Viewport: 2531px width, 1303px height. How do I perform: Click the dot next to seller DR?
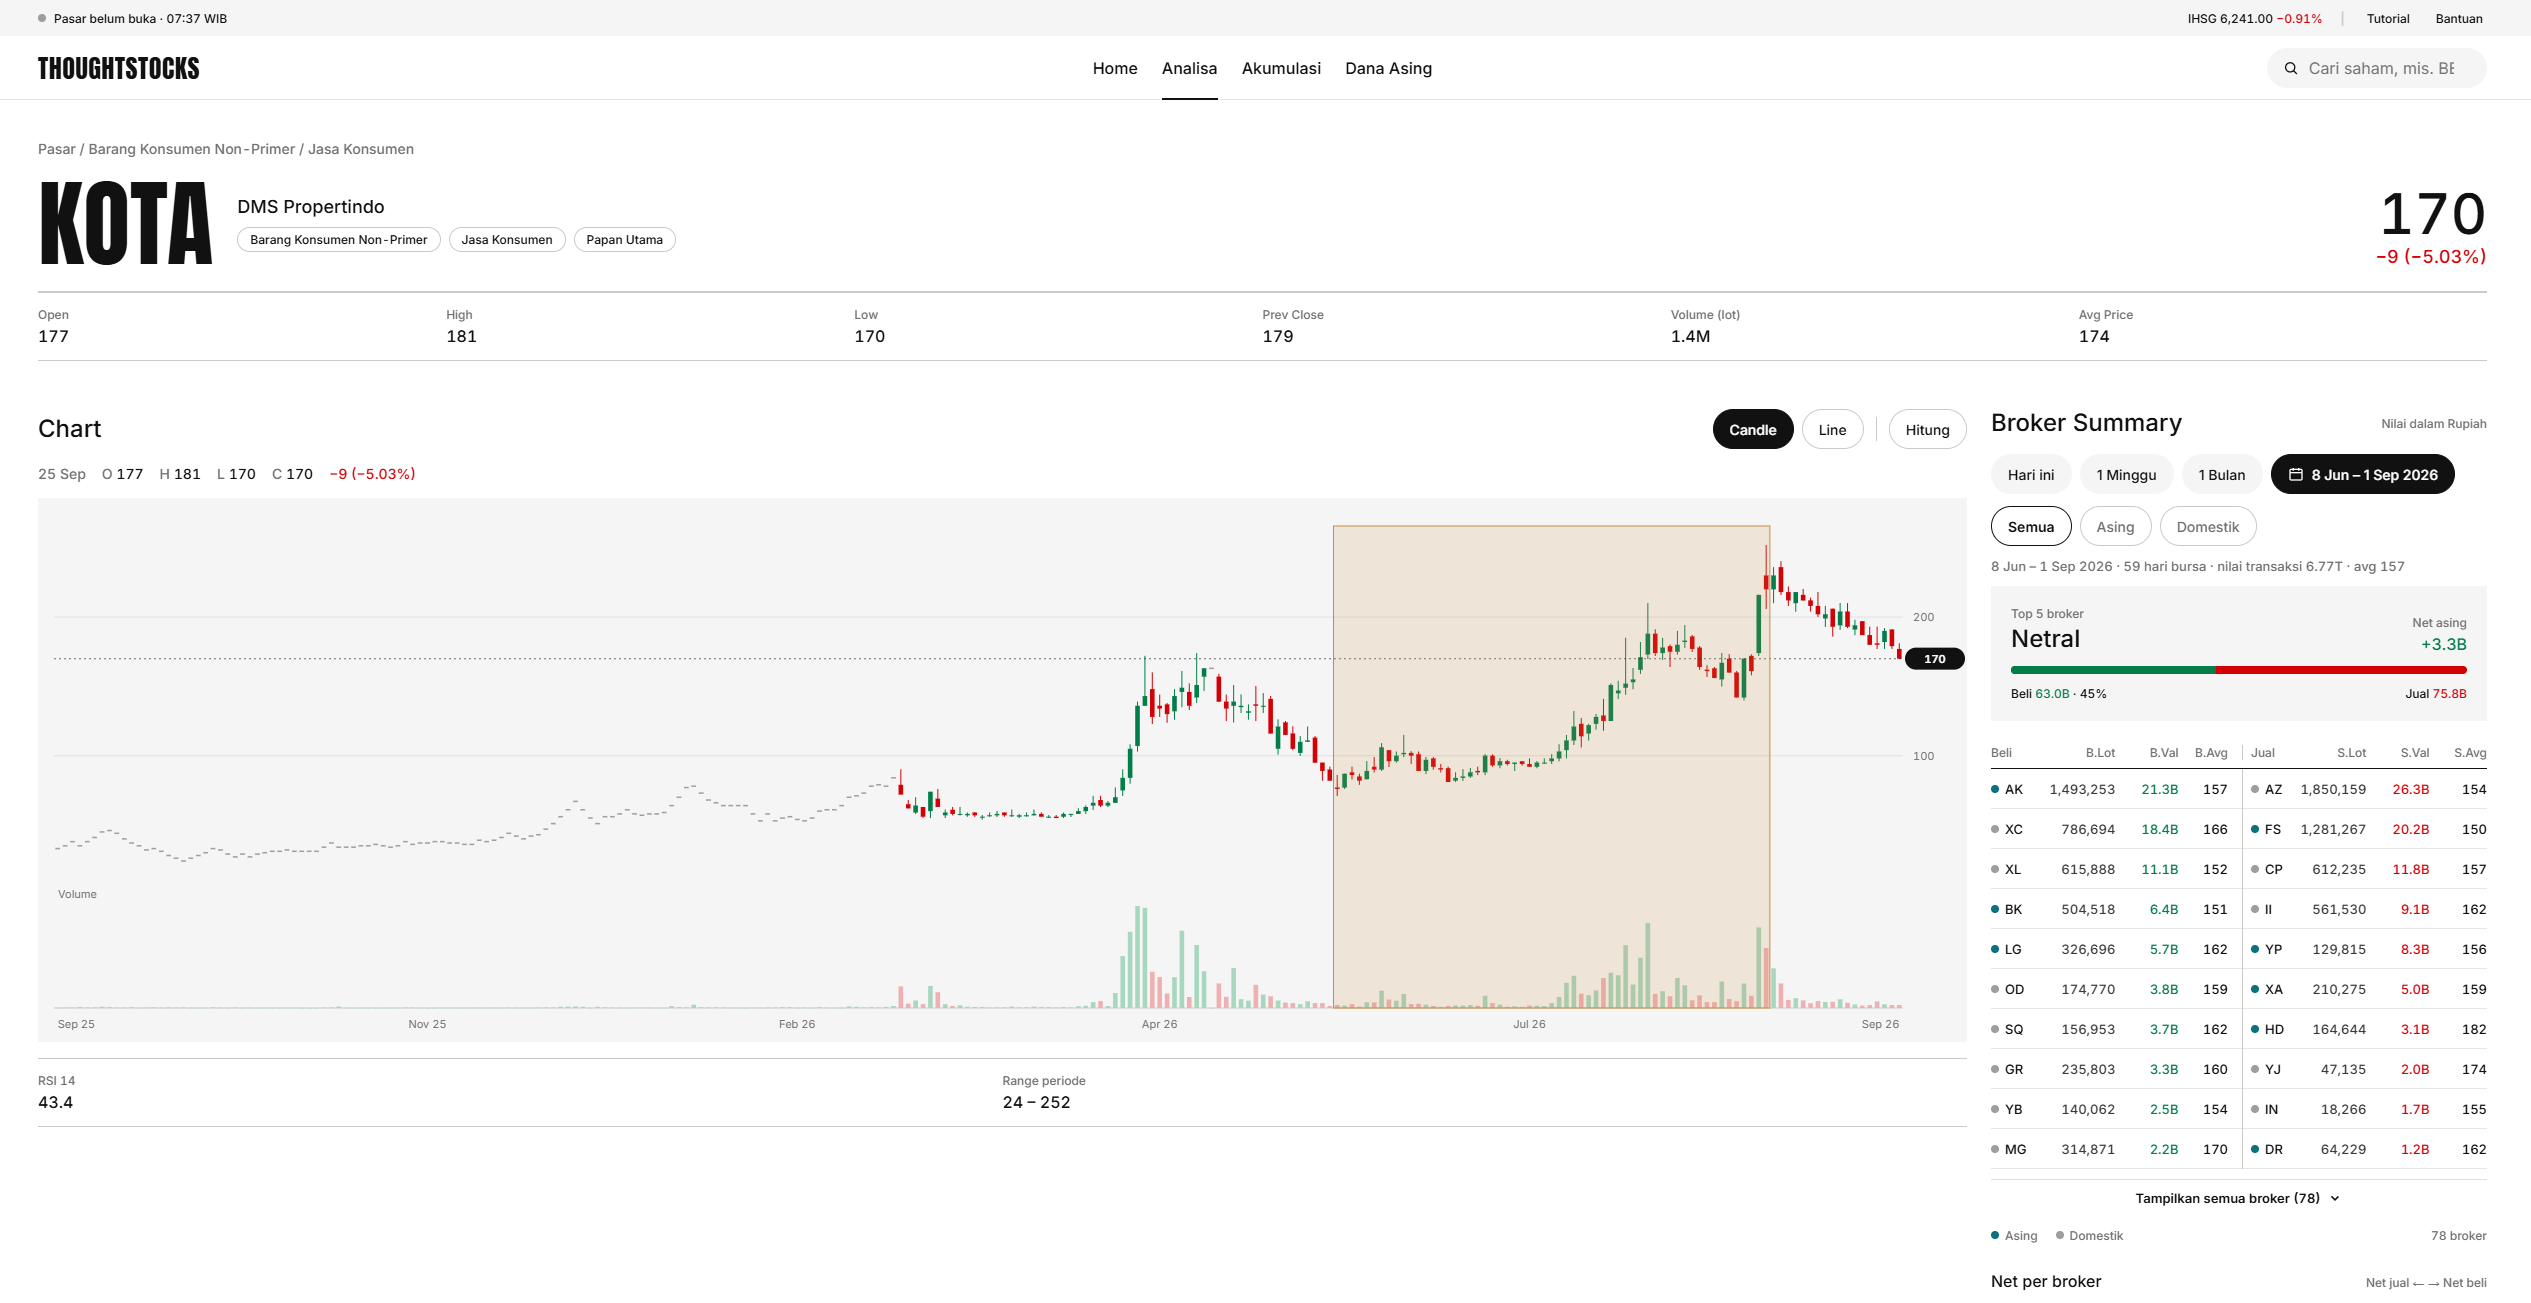pyautogui.click(x=2255, y=1150)
